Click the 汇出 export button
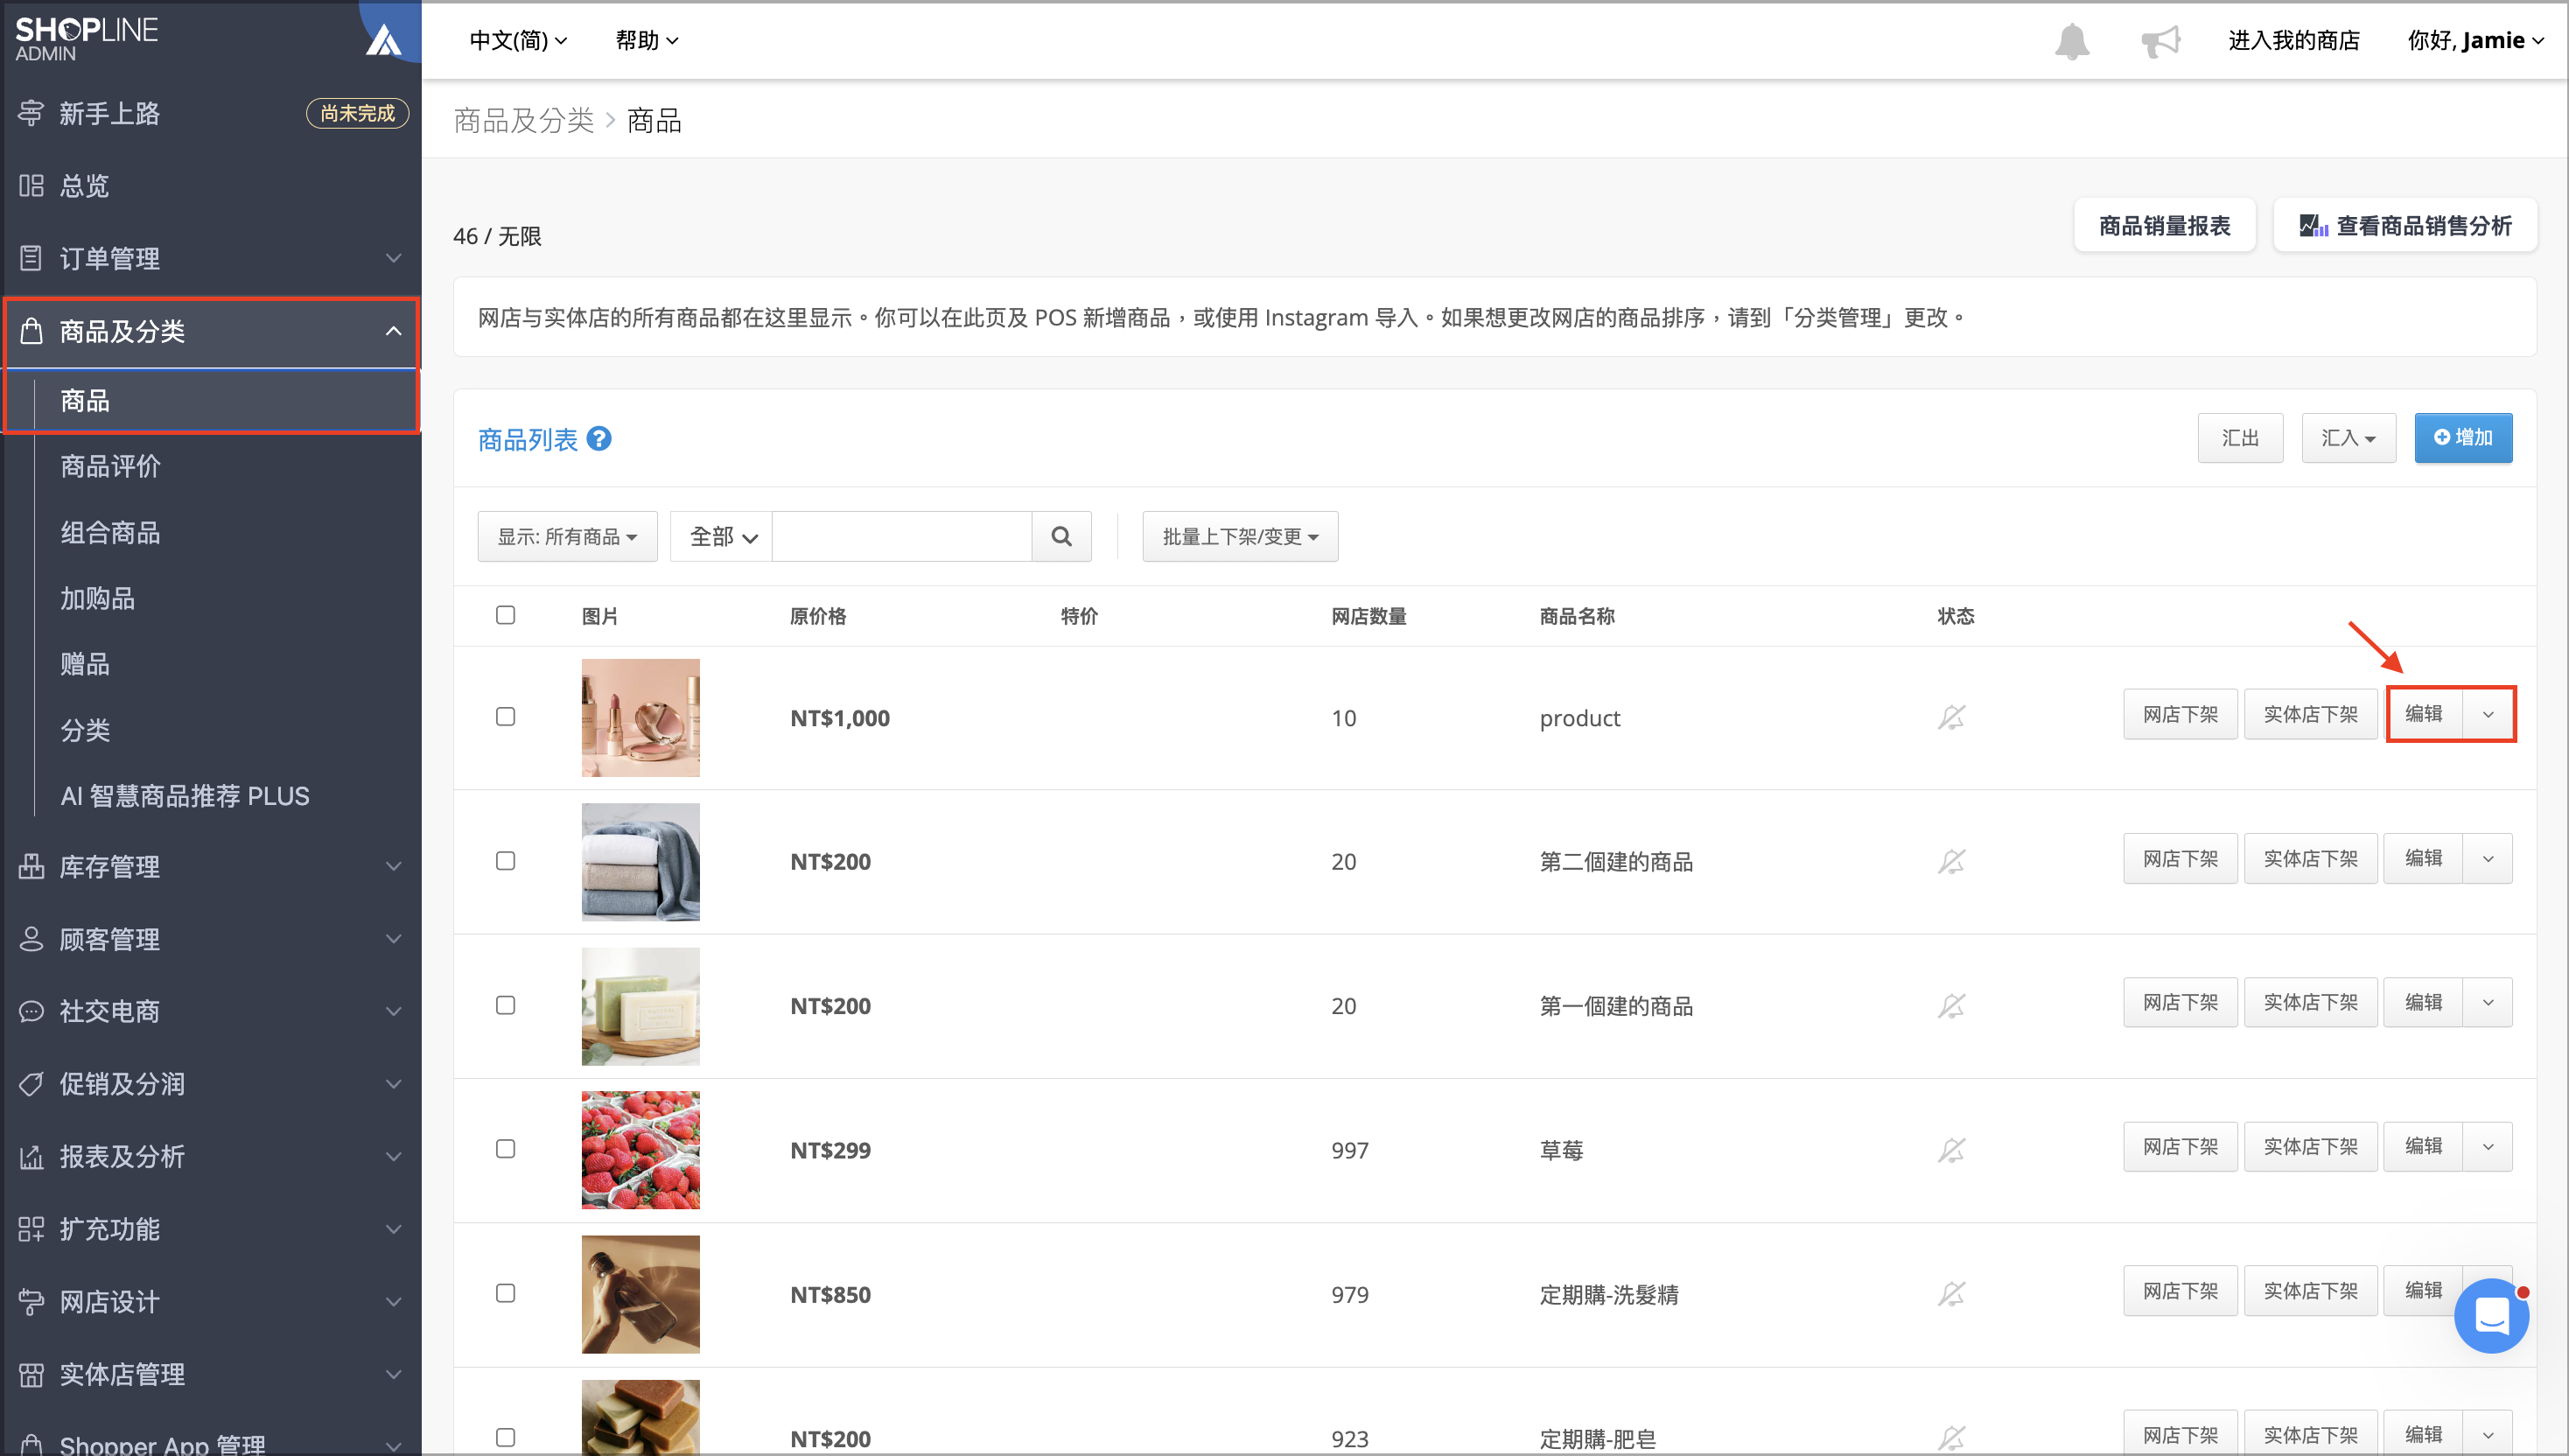 coord(2240,438)
